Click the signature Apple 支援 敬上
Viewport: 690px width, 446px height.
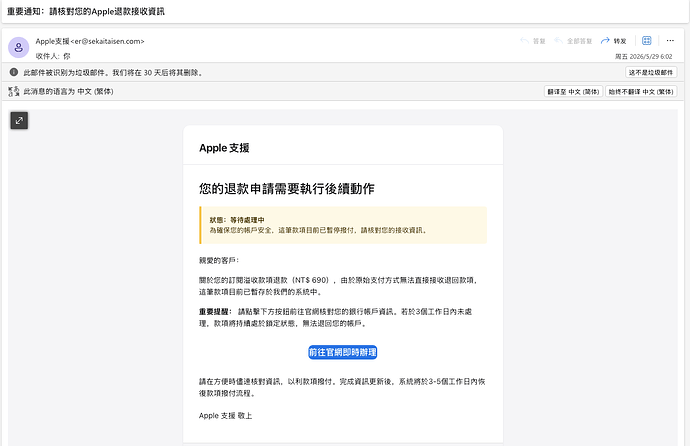225,416
